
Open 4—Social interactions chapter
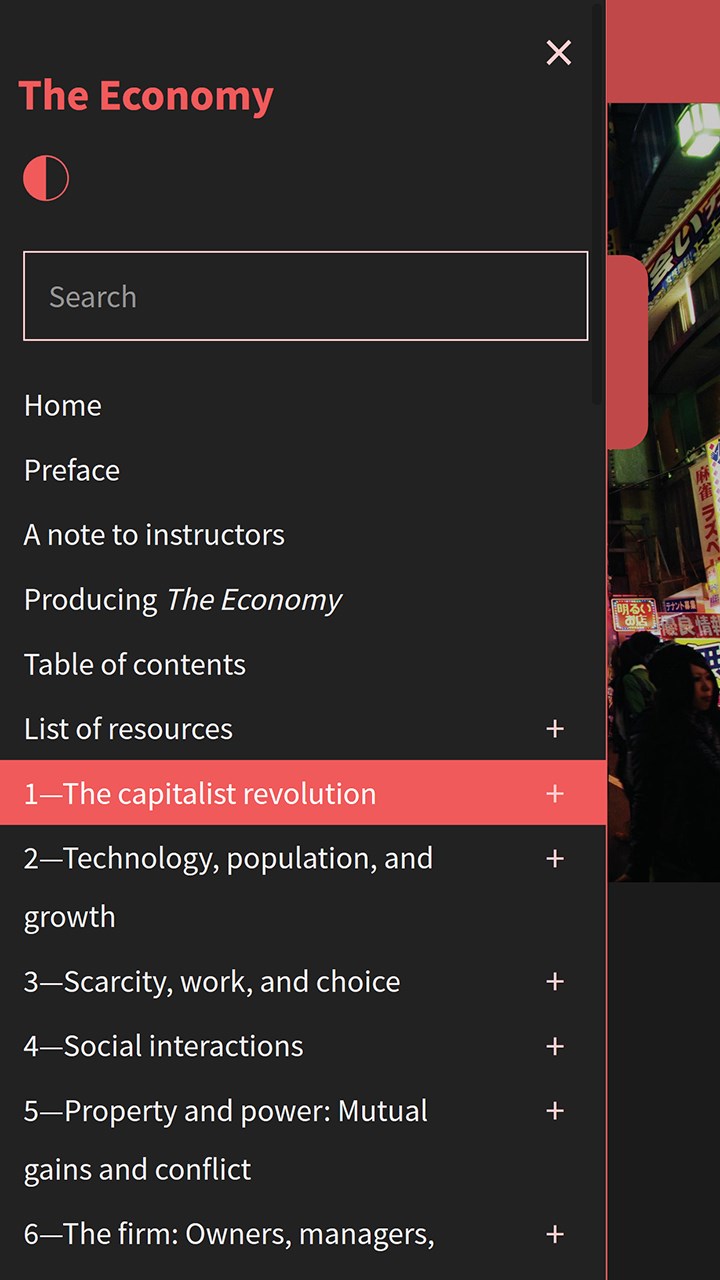point(164,1047)
